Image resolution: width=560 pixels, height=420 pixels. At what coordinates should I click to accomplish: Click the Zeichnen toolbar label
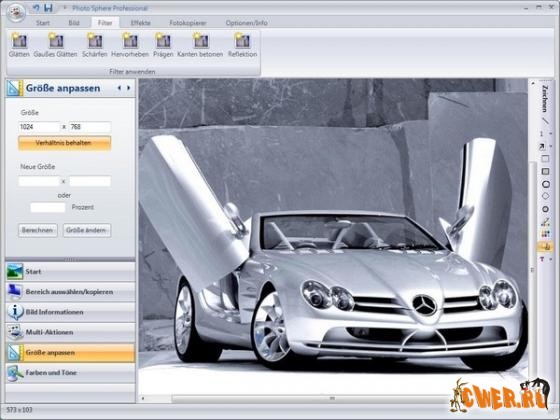pyautogui.click(x=545, y=99)
